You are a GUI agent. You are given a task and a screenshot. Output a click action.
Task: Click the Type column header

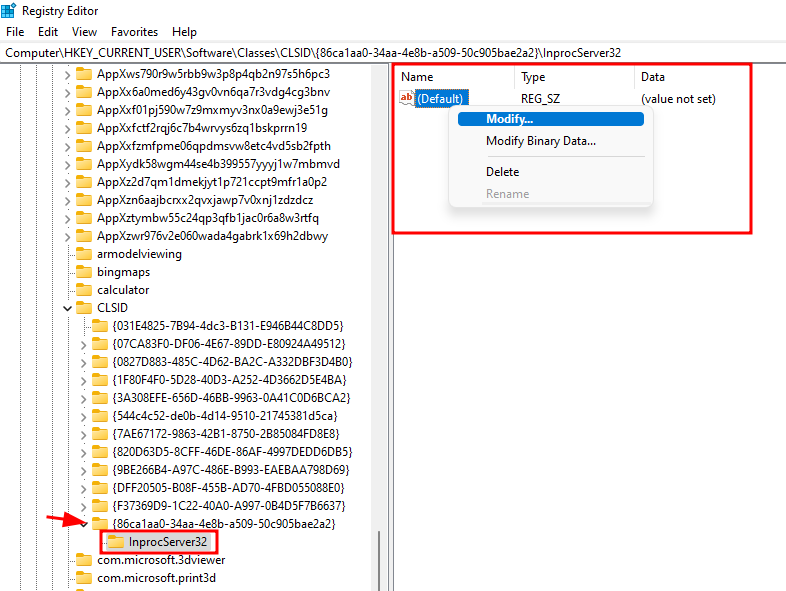pos(533,77)
